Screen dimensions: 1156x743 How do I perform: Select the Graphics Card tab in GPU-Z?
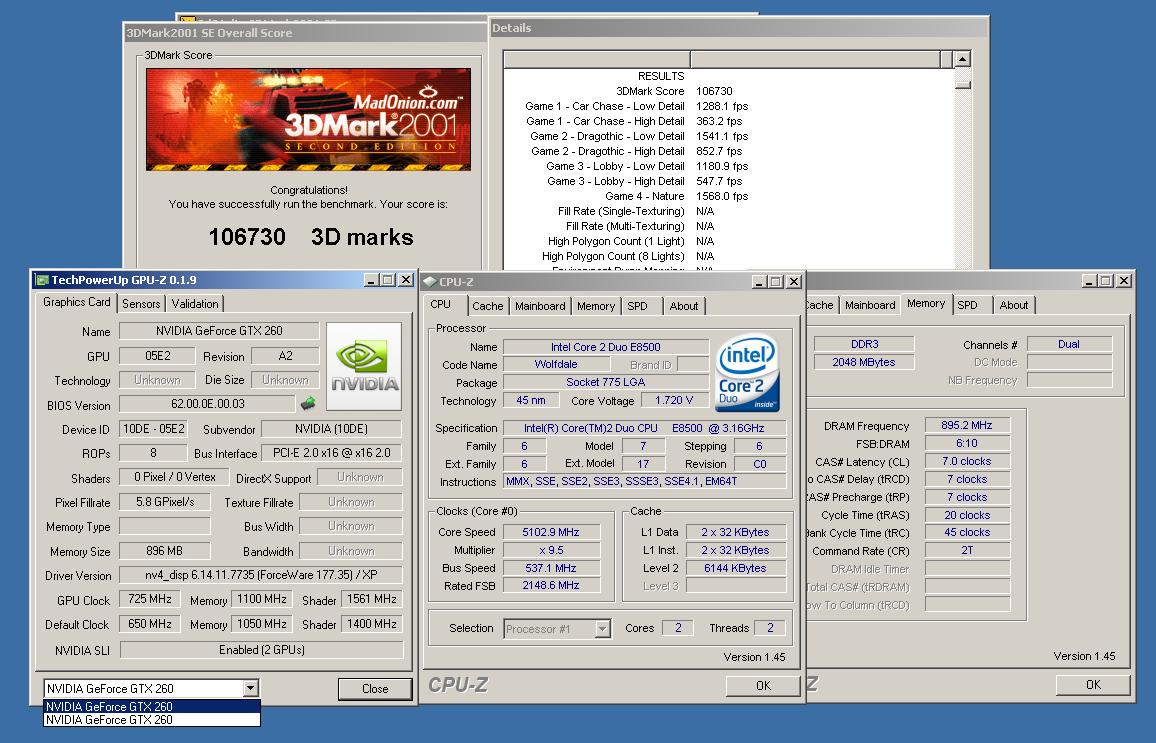[x=77, y=302]
